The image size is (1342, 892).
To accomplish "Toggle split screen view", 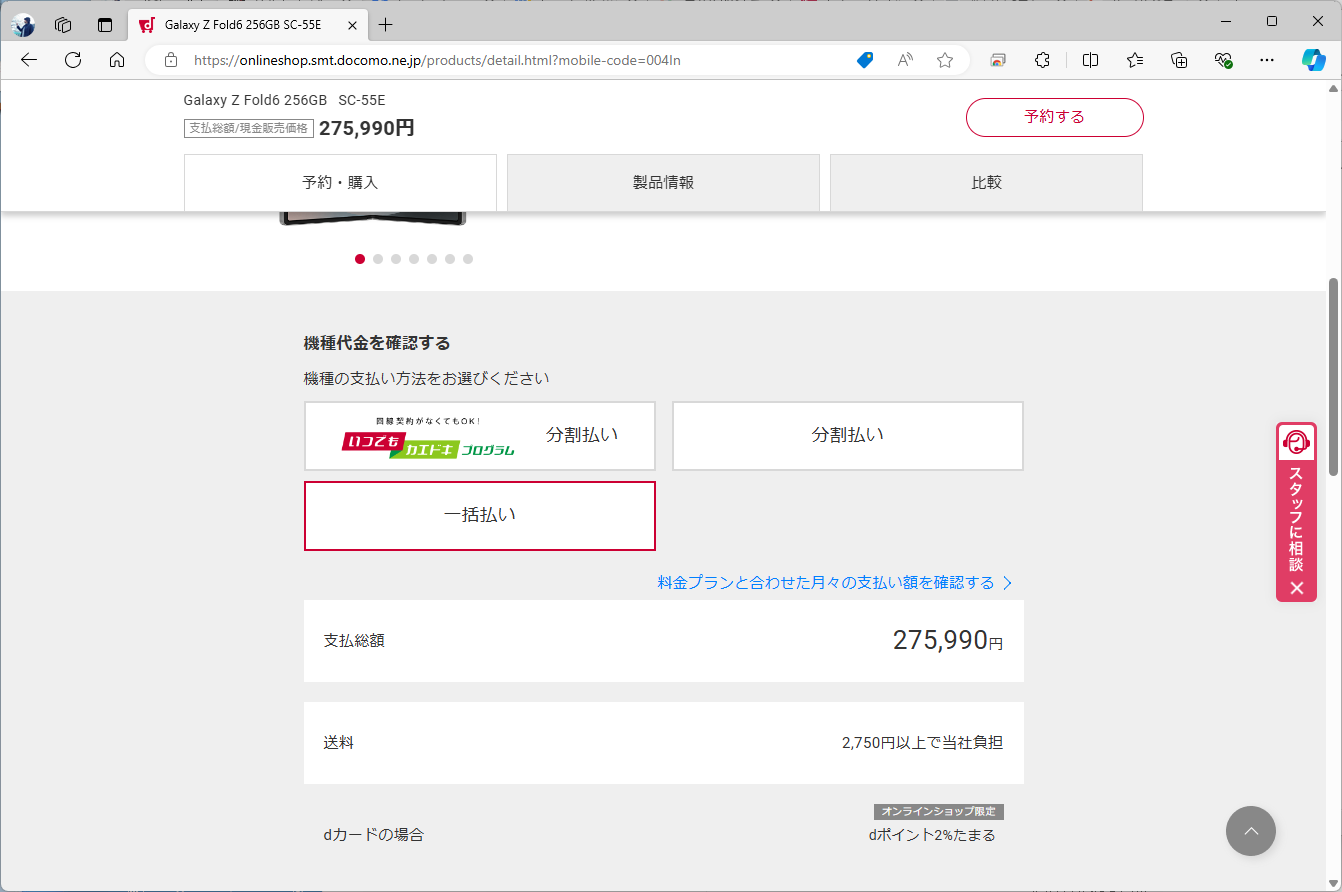I will 1091,60.
